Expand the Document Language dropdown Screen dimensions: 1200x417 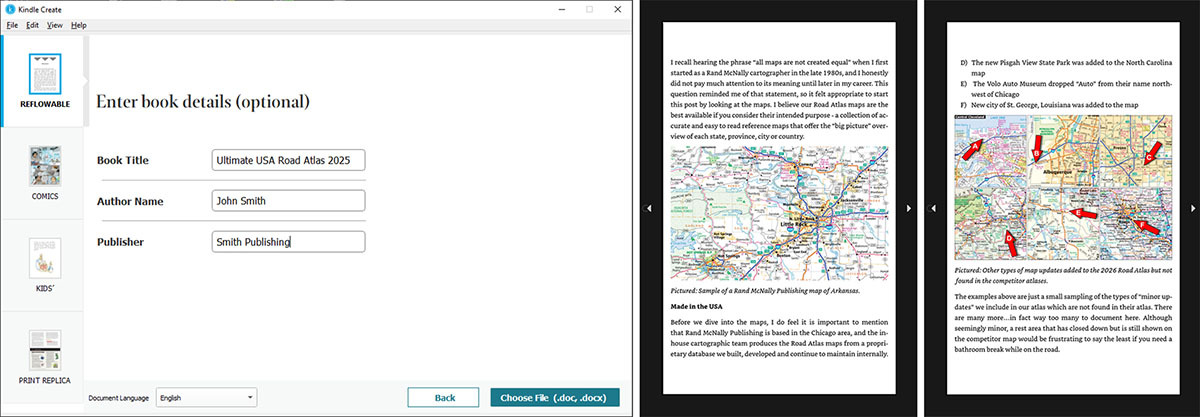206,397
